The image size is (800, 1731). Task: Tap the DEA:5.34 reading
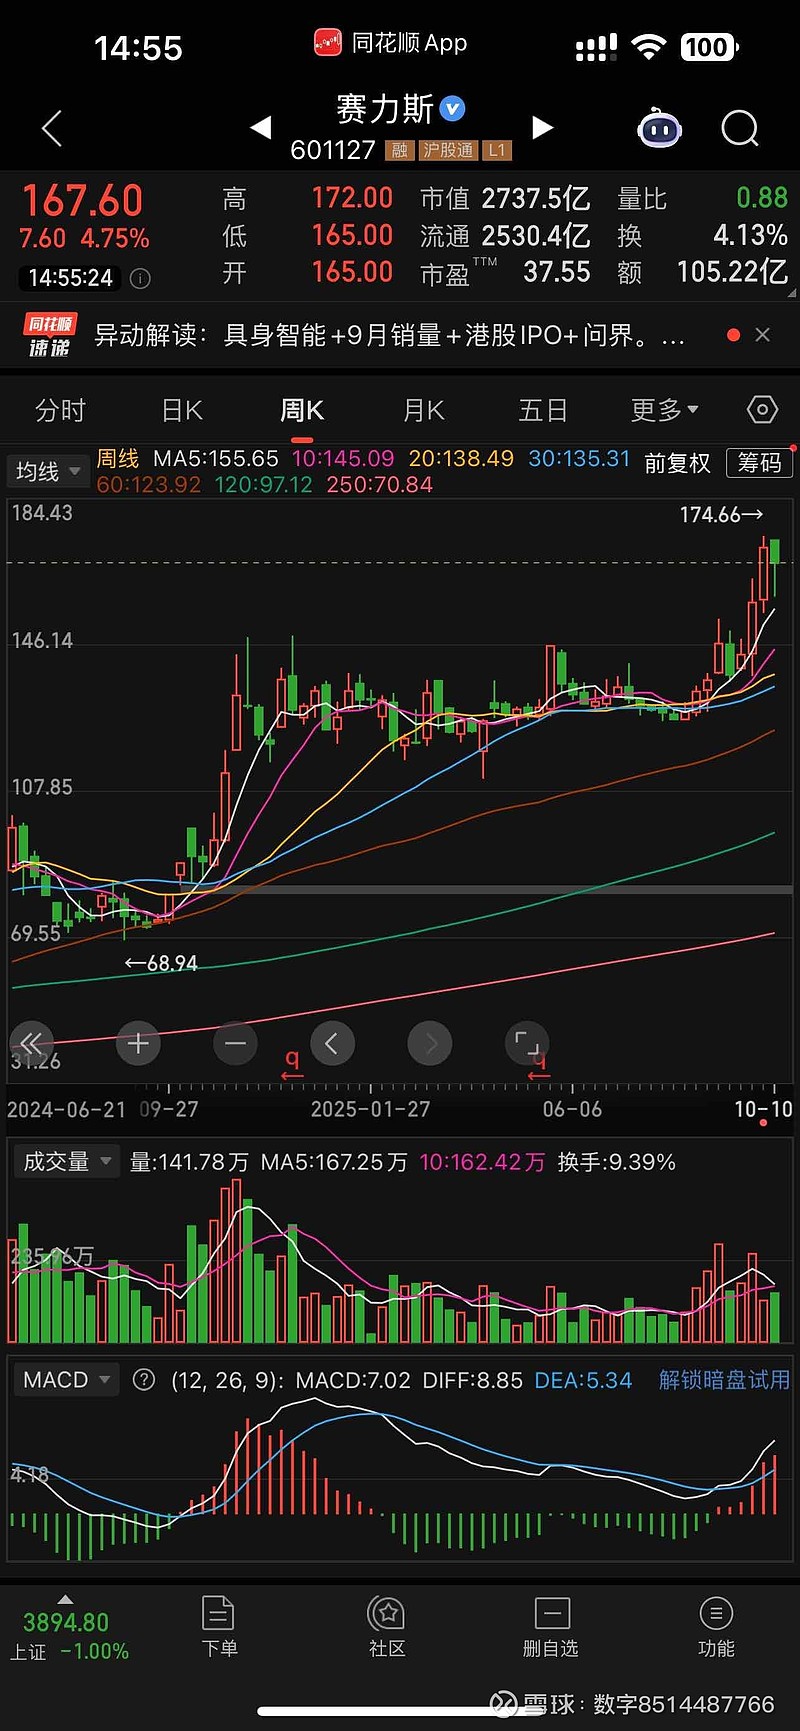click(583, 1380)
